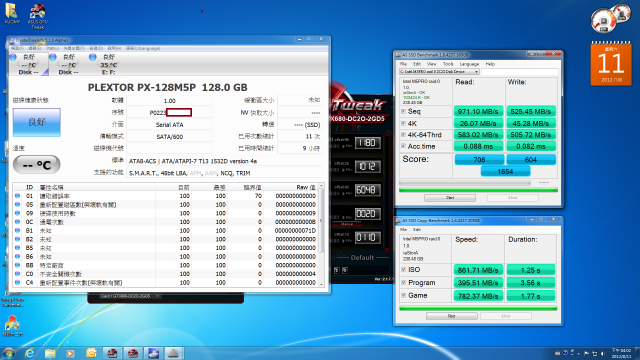Screen dimensions: 640x360
Task: Click the status dot for attribute B1
Action: (17, 231)
